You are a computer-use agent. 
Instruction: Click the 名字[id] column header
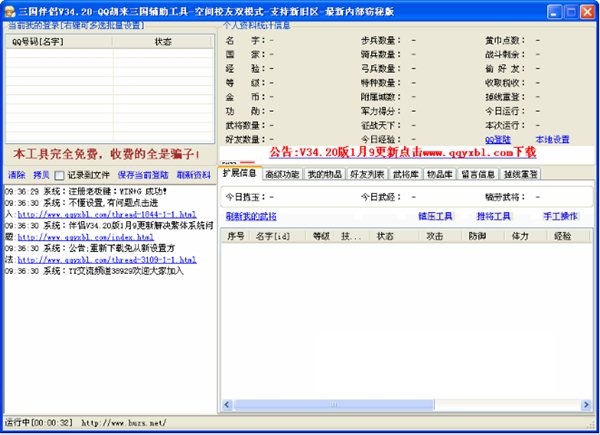click(x=277, y=236)
